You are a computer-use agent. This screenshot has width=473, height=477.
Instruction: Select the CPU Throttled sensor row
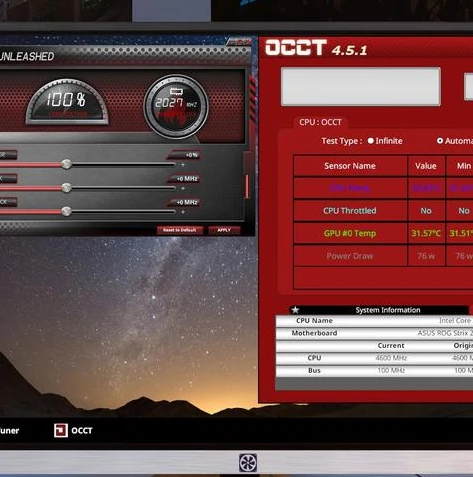click(383, 211)
